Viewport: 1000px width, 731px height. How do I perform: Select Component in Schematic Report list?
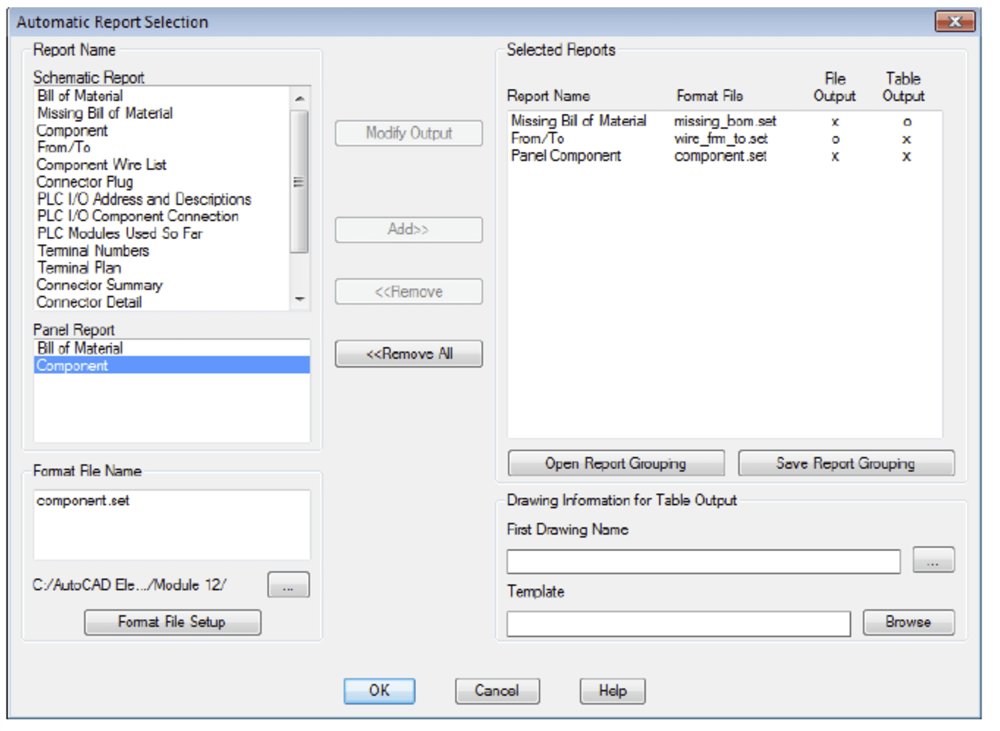[72, 130]
